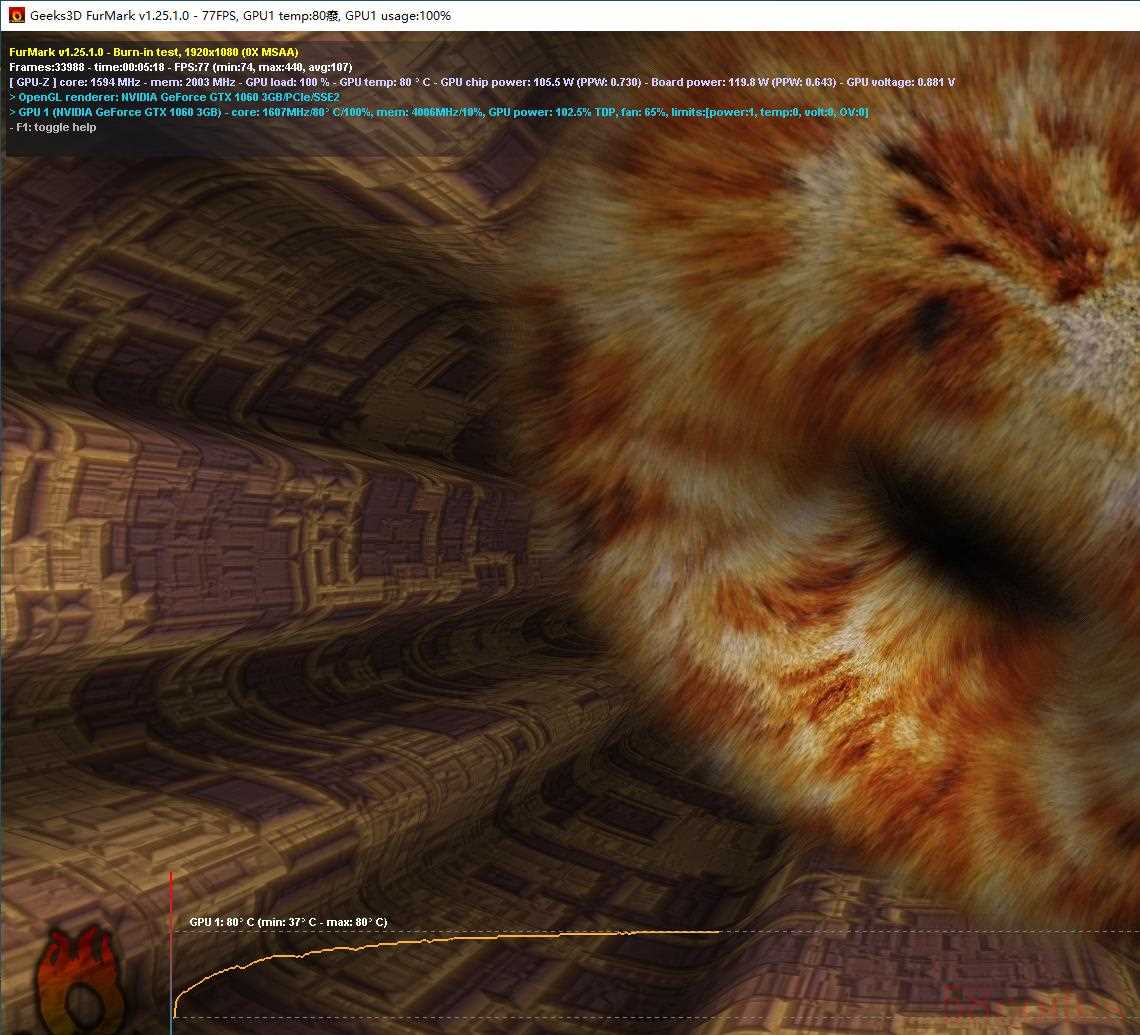Click the FurMark flame logo beside temperature graph
1140x1035 pixels.
pos(81,979)
